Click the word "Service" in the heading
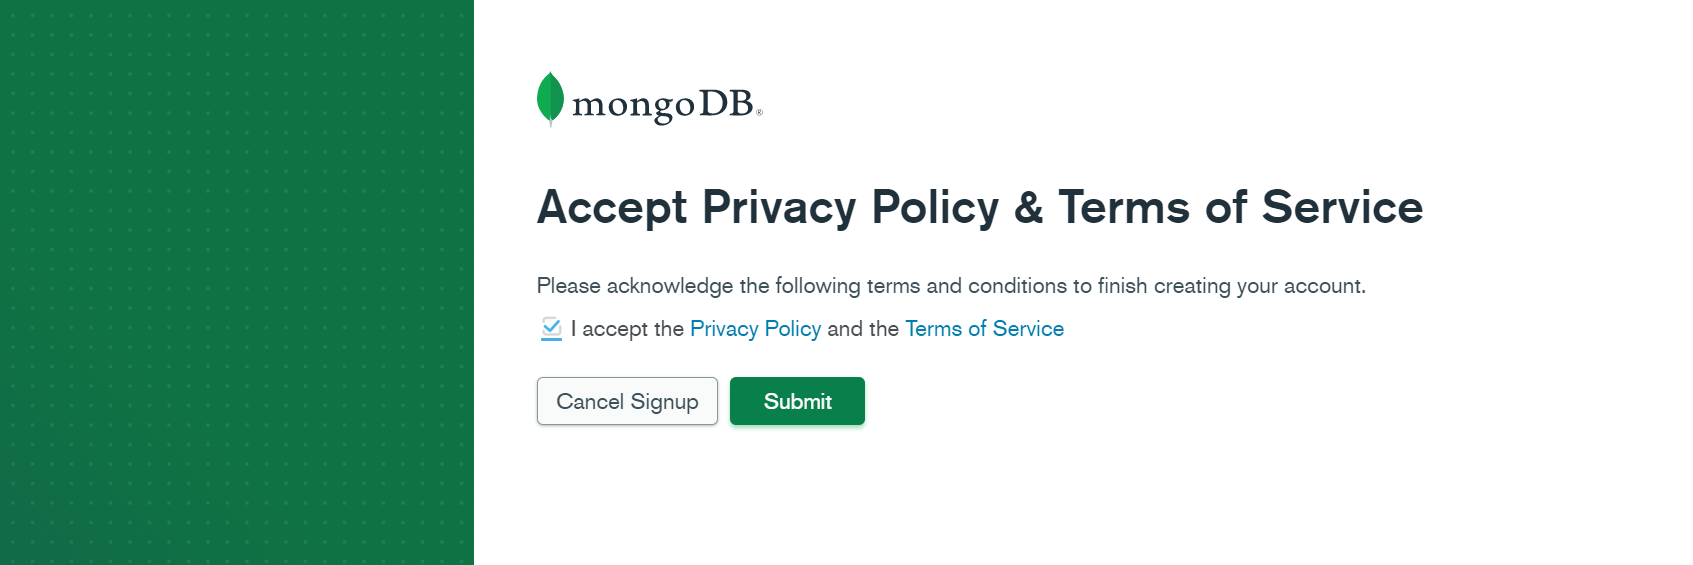 1342,207
